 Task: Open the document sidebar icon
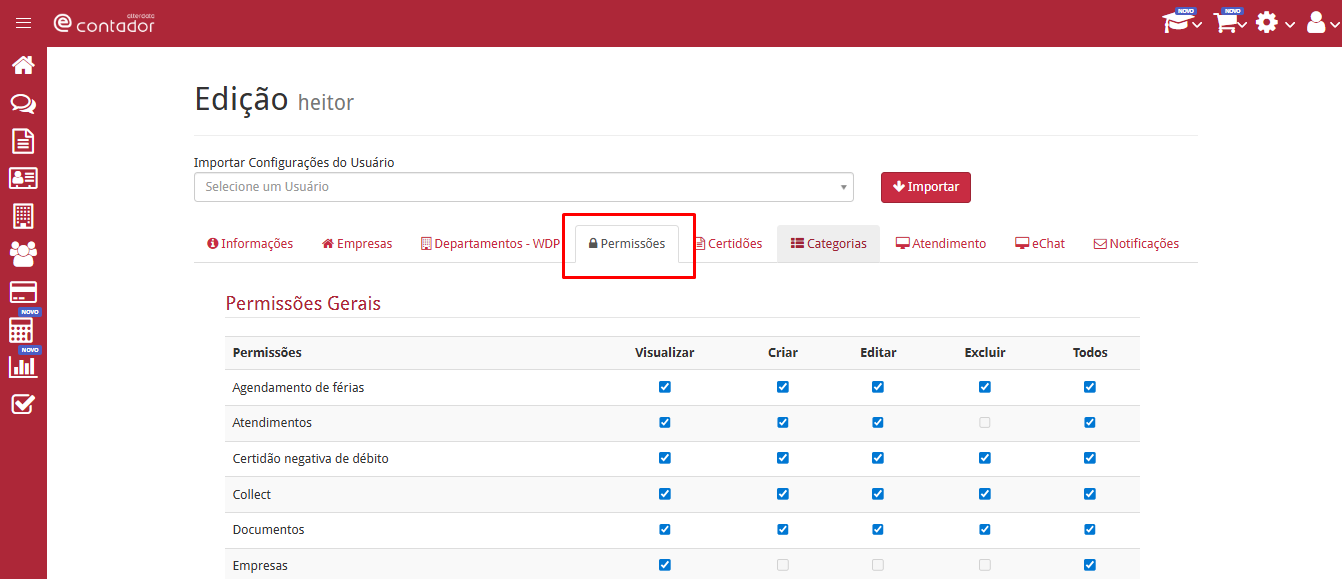[23, 141]
